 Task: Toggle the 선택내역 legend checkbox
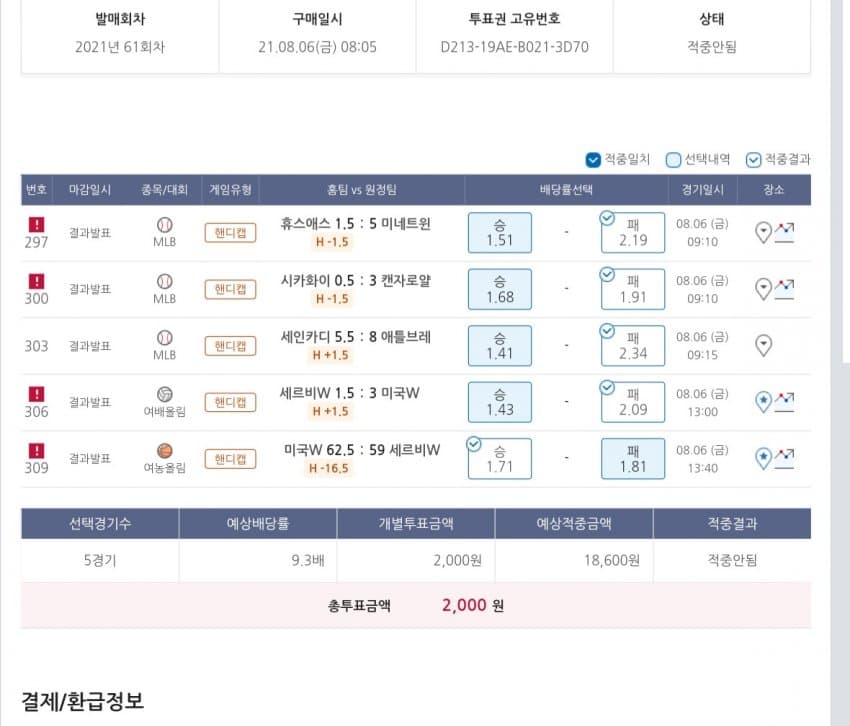point(673,159)
